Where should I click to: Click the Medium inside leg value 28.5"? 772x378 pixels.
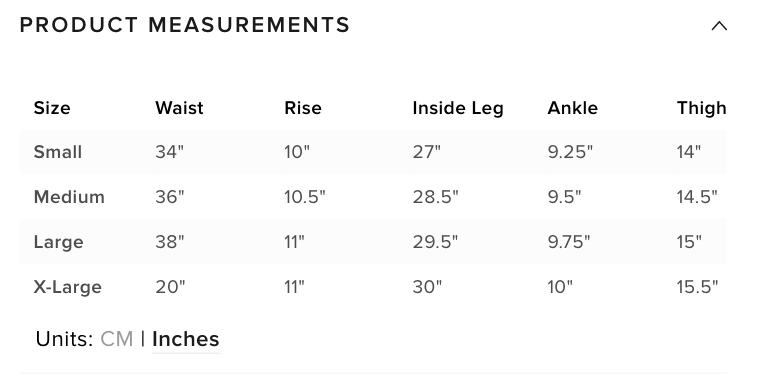coord(435,197)
